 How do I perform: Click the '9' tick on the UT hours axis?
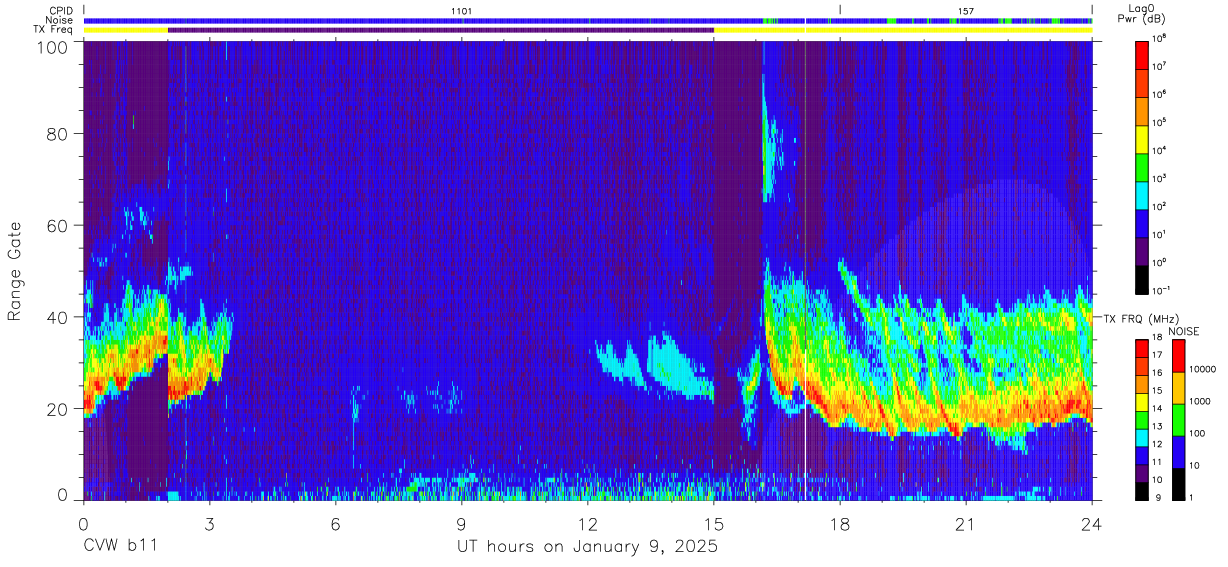click(x=461, y=523)
